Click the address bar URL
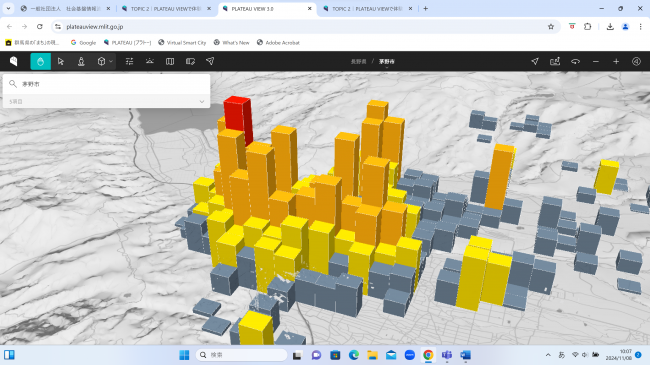This screenshot has height=365, width=650. pos(95,27)
